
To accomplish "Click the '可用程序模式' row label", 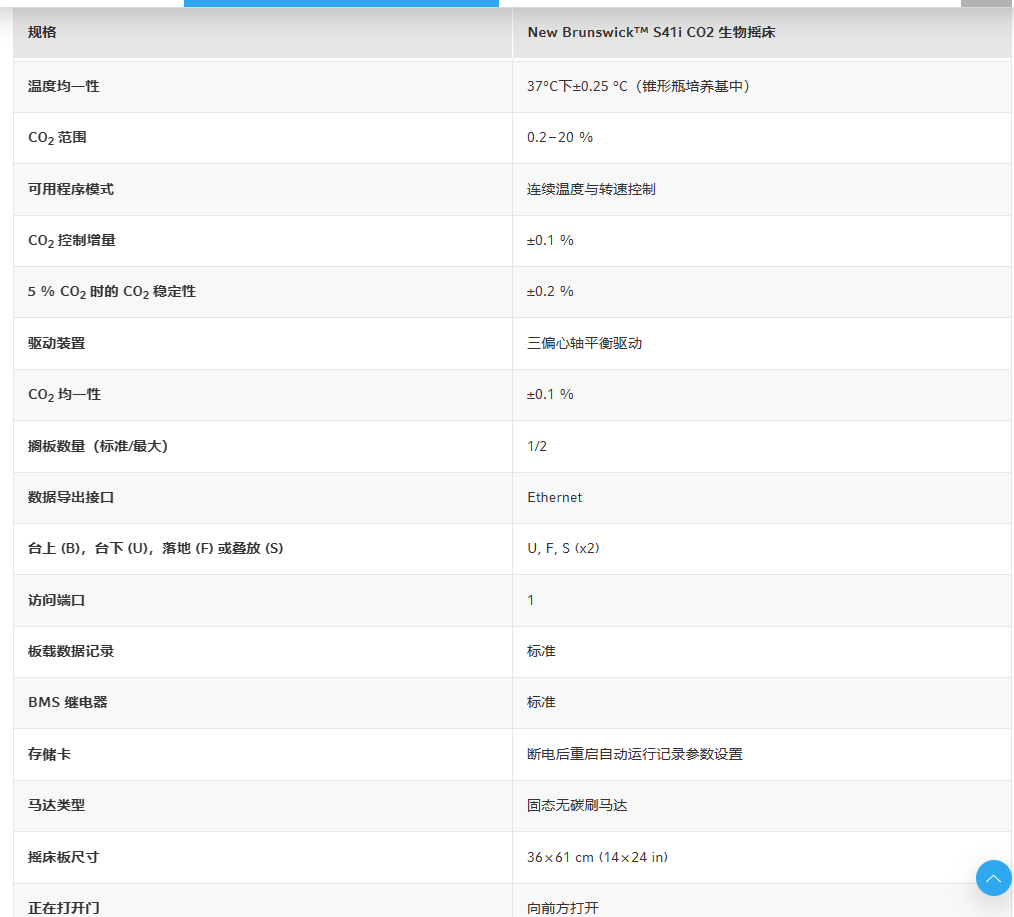I will click(70, 189).
